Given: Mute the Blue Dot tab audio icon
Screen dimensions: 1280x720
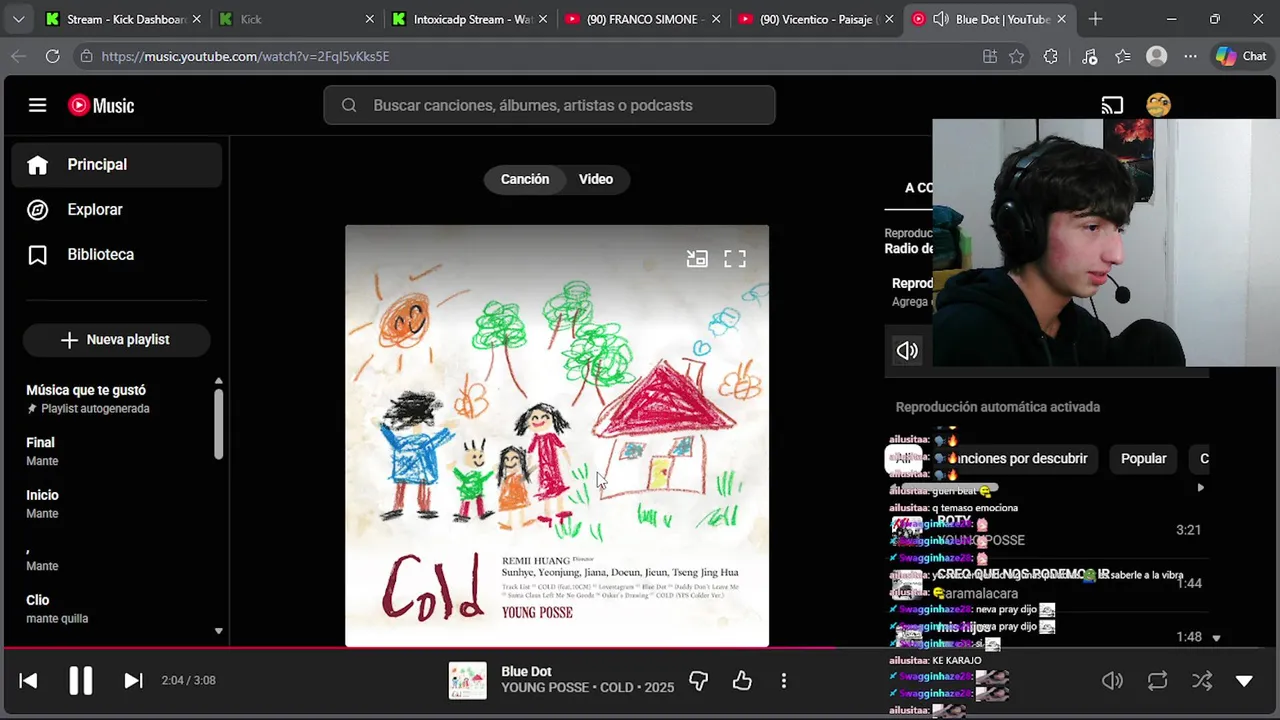Looking at the screenshot, I should [940, 19].
